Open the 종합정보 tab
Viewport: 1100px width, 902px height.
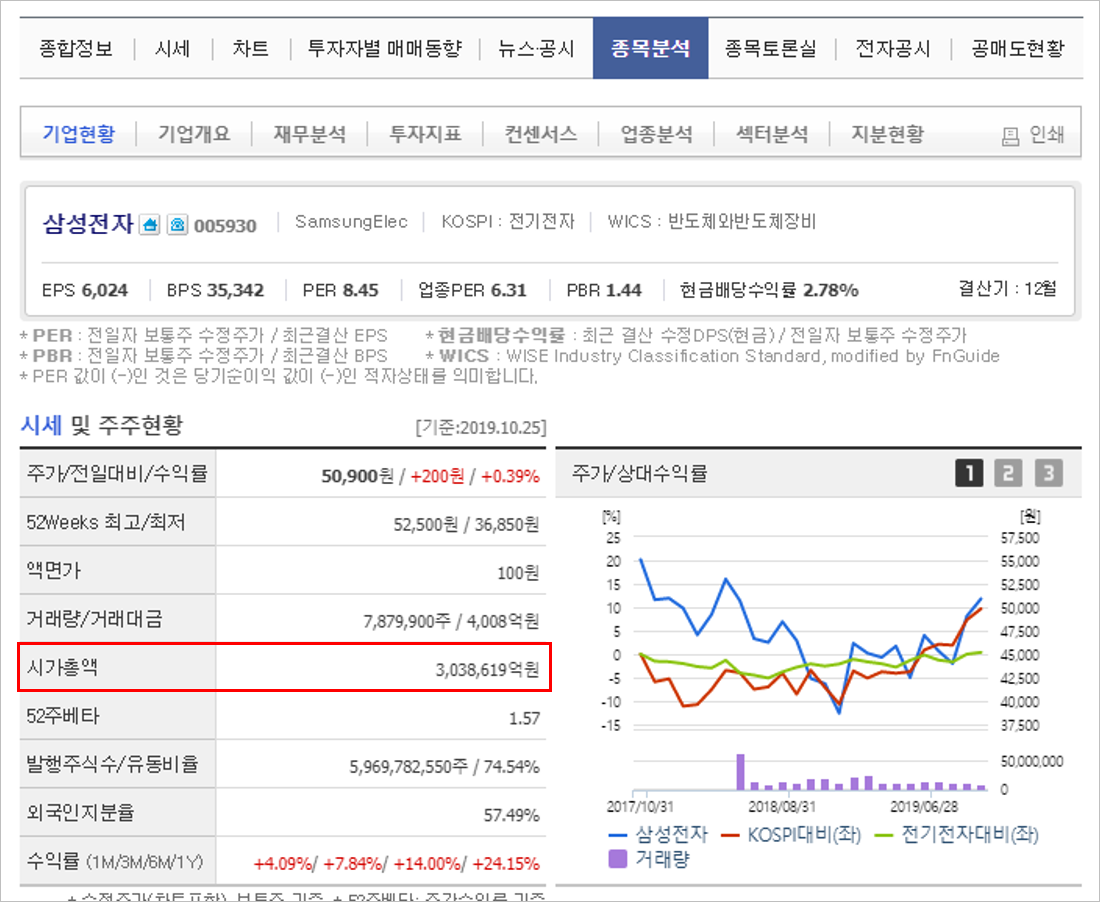pos(76,48)
